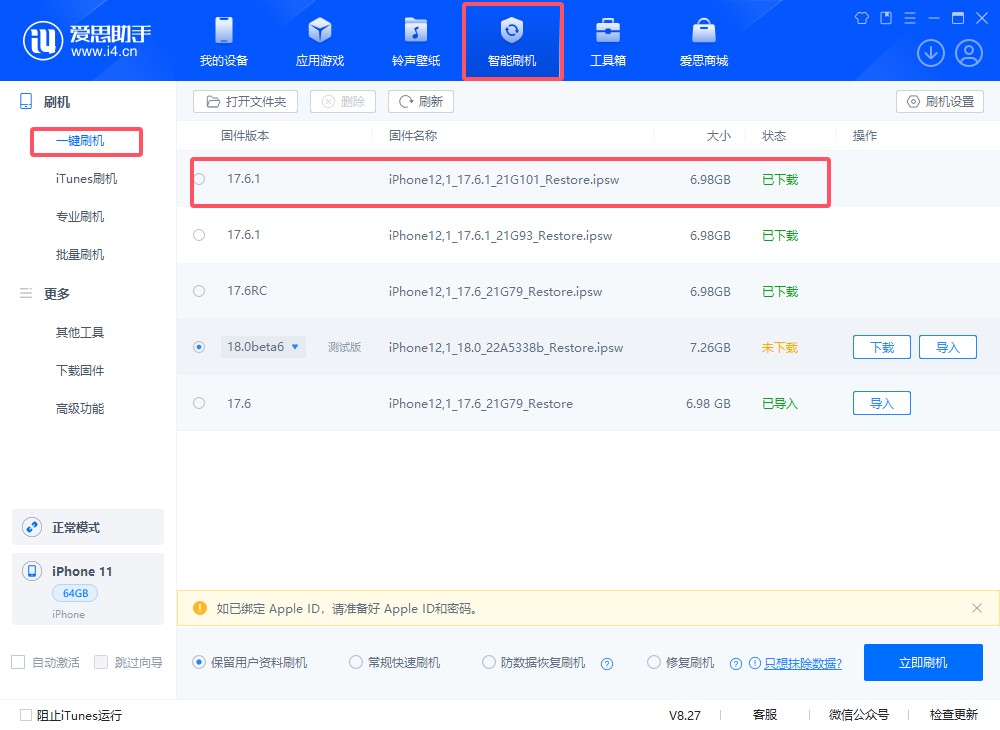Click the 大小 column header
Screen dimensions: 1000x730
[719, 136]
